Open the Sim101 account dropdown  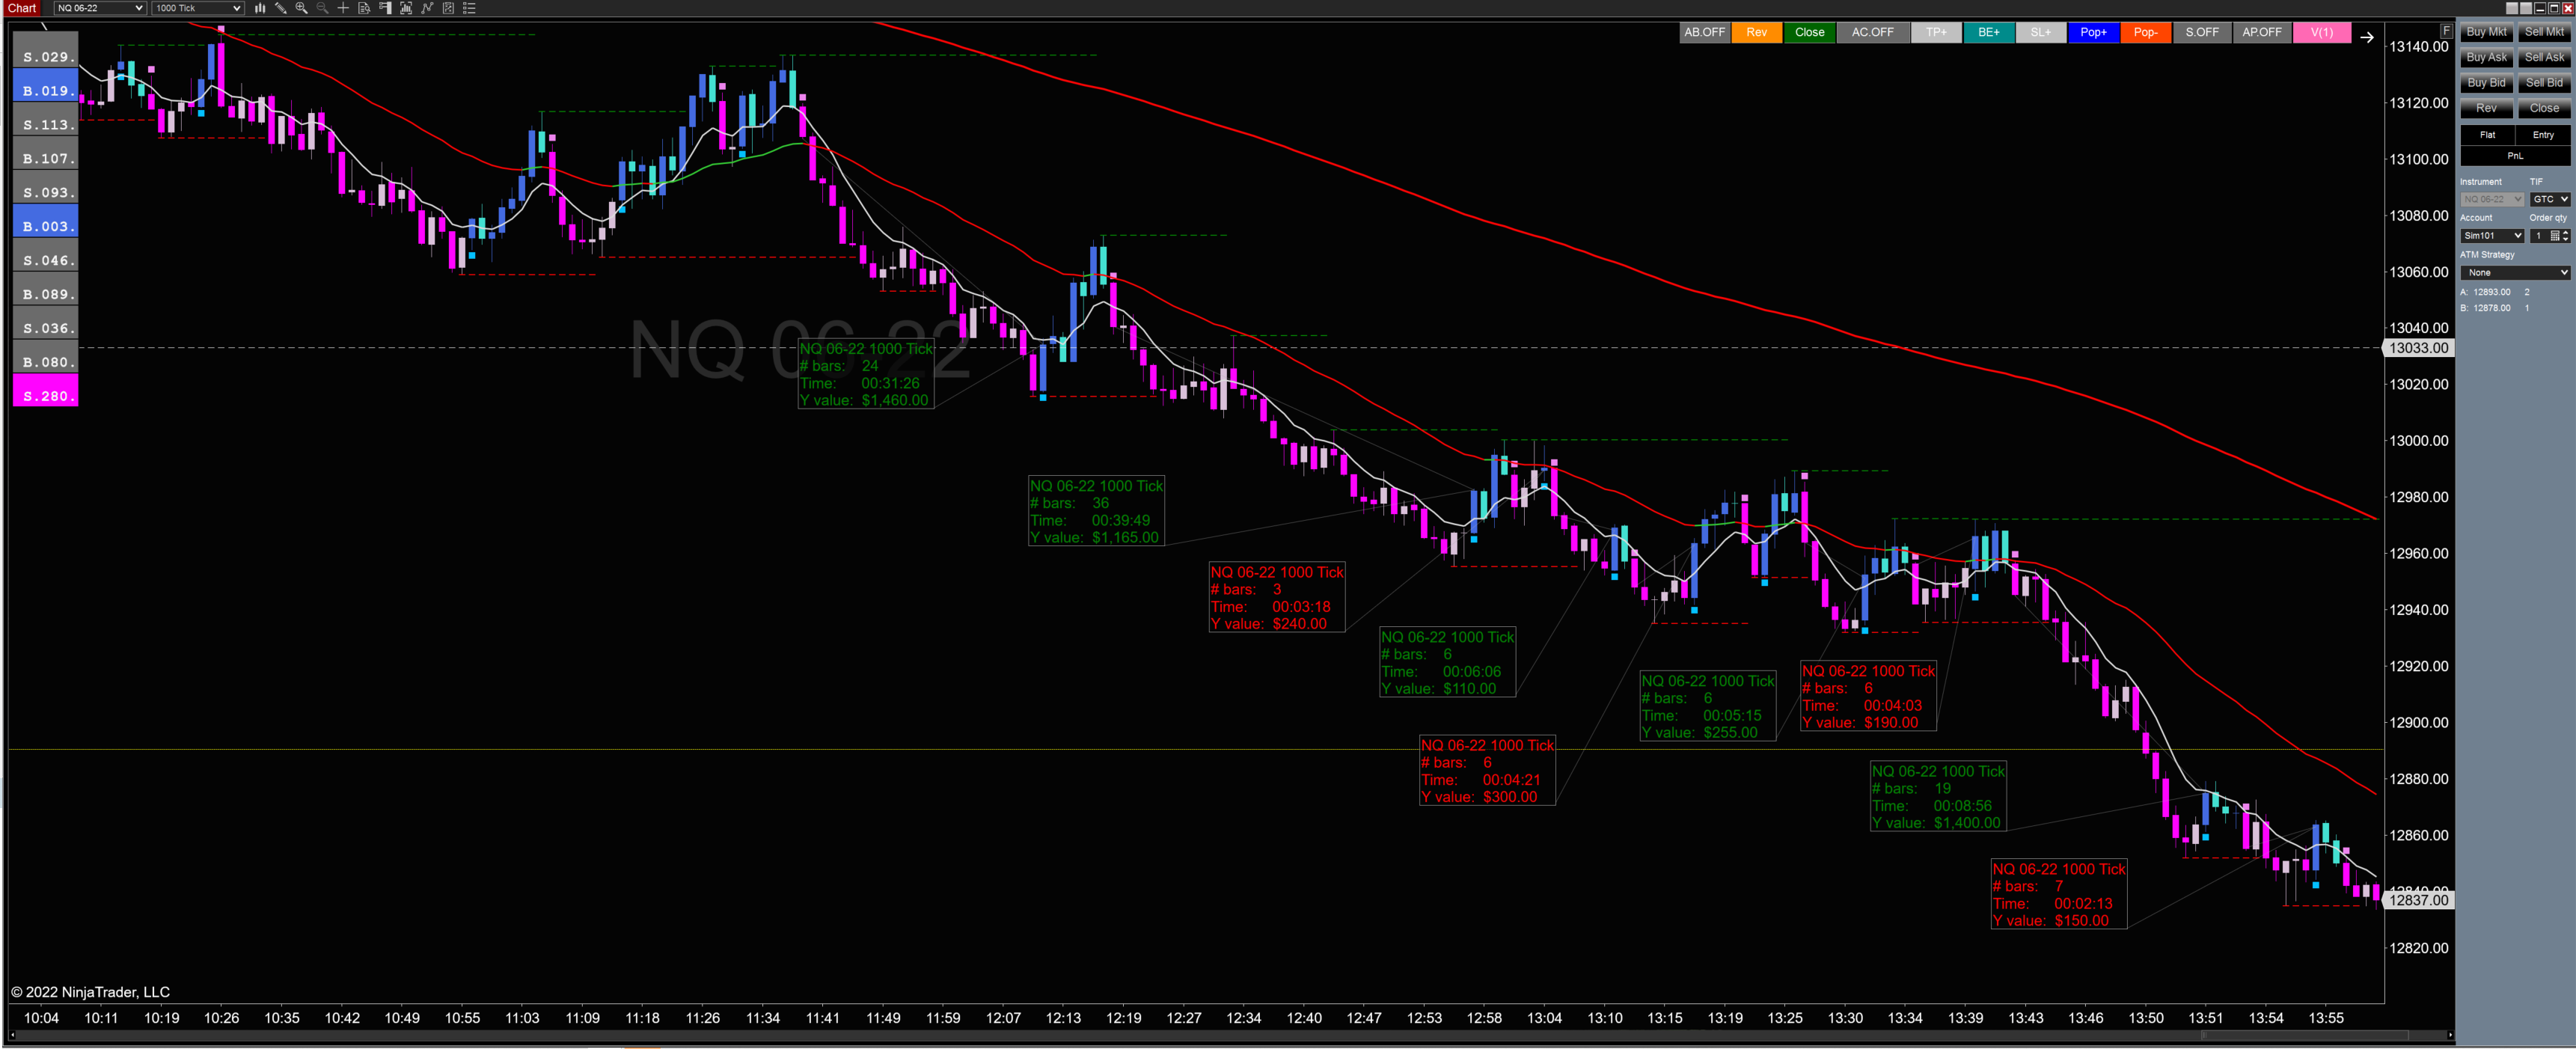click(x=2492, y=236)
